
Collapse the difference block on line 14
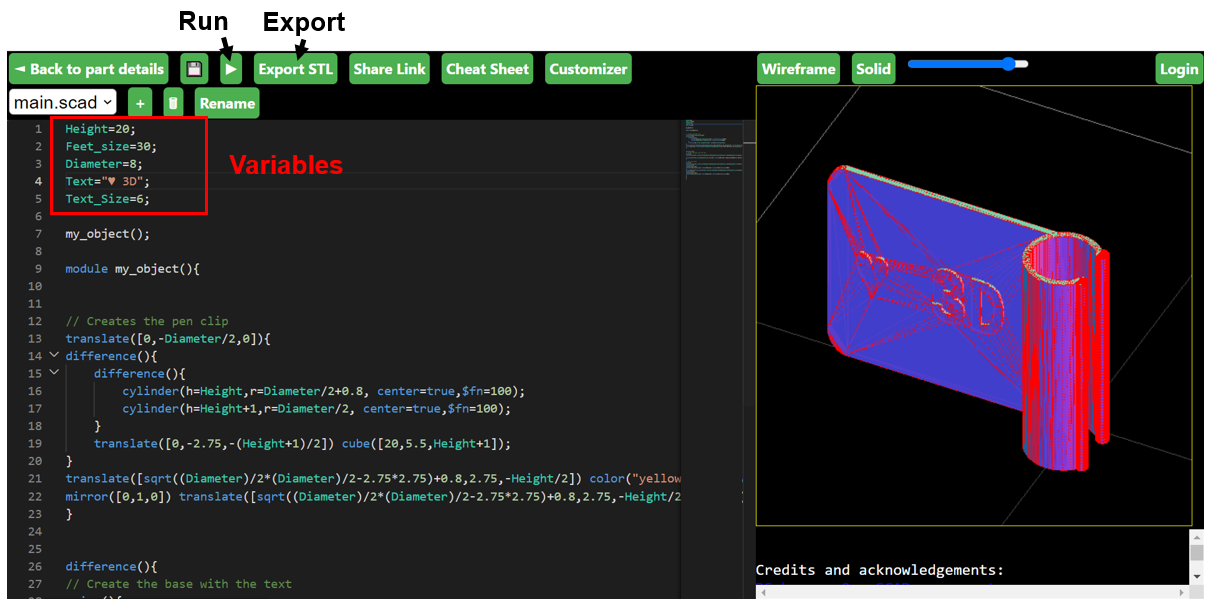coord(53,355)
